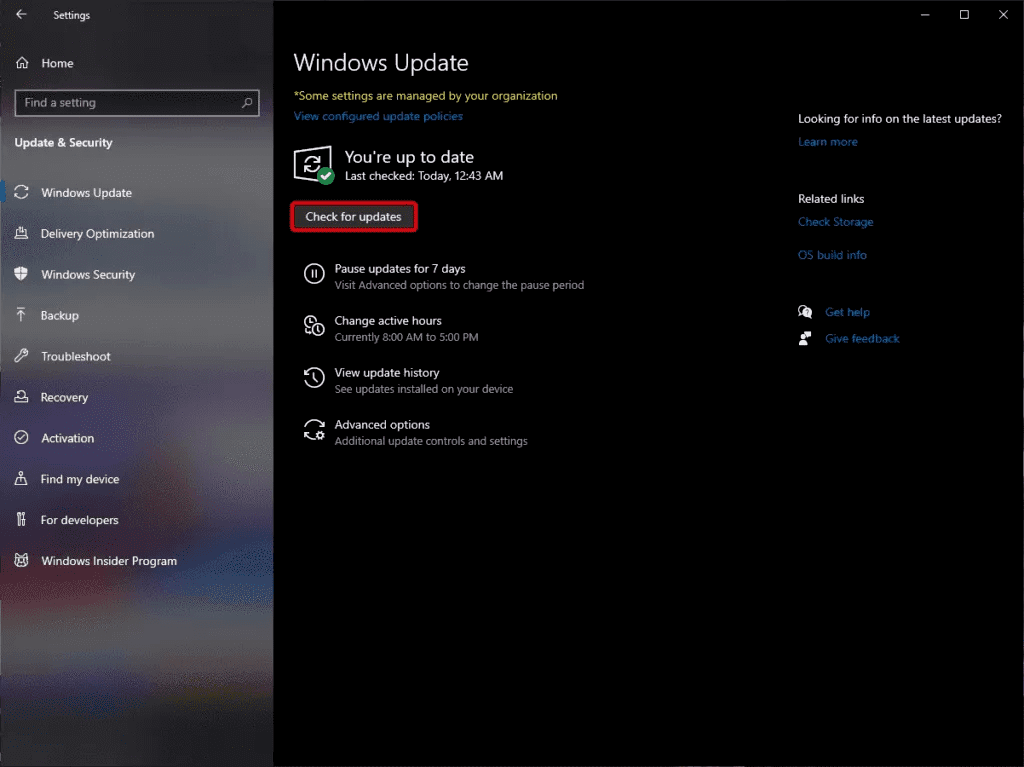
Task: Click the Get help link
Action: tap(847, 312)
